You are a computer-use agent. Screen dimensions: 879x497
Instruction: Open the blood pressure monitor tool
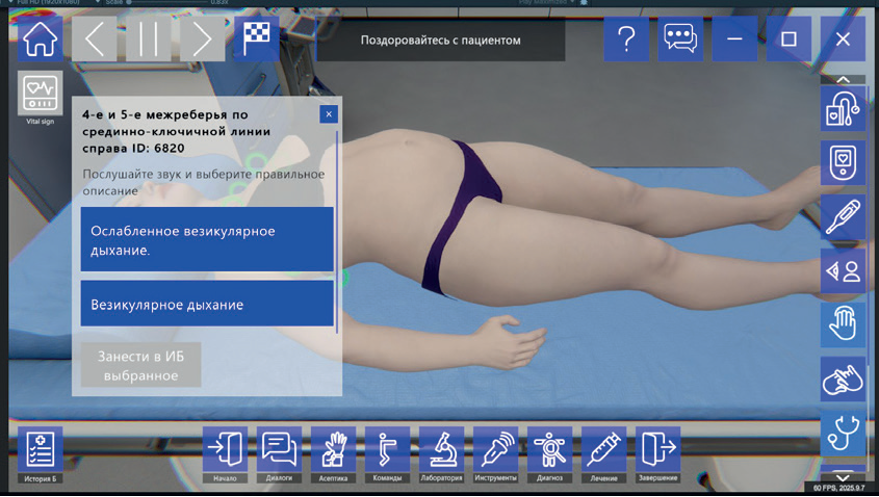pos(843,109)
